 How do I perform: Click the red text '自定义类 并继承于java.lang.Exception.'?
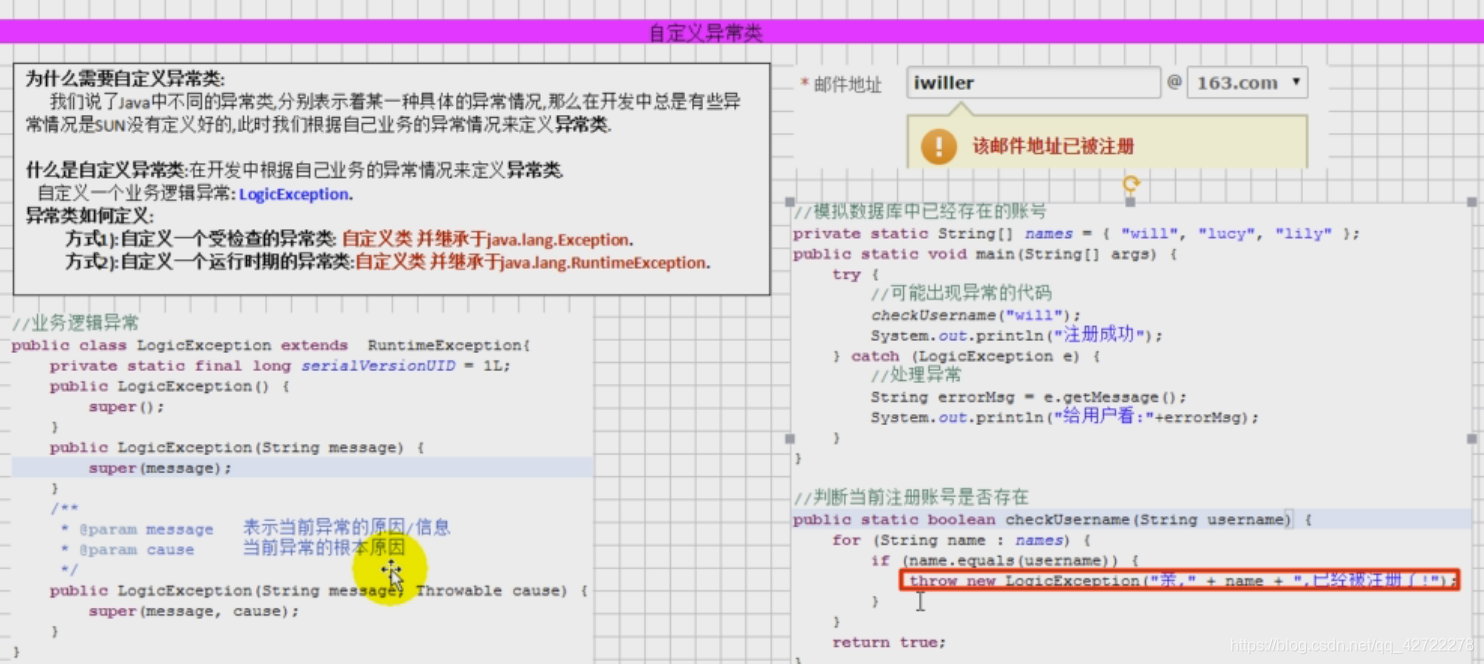pos(488,240)
